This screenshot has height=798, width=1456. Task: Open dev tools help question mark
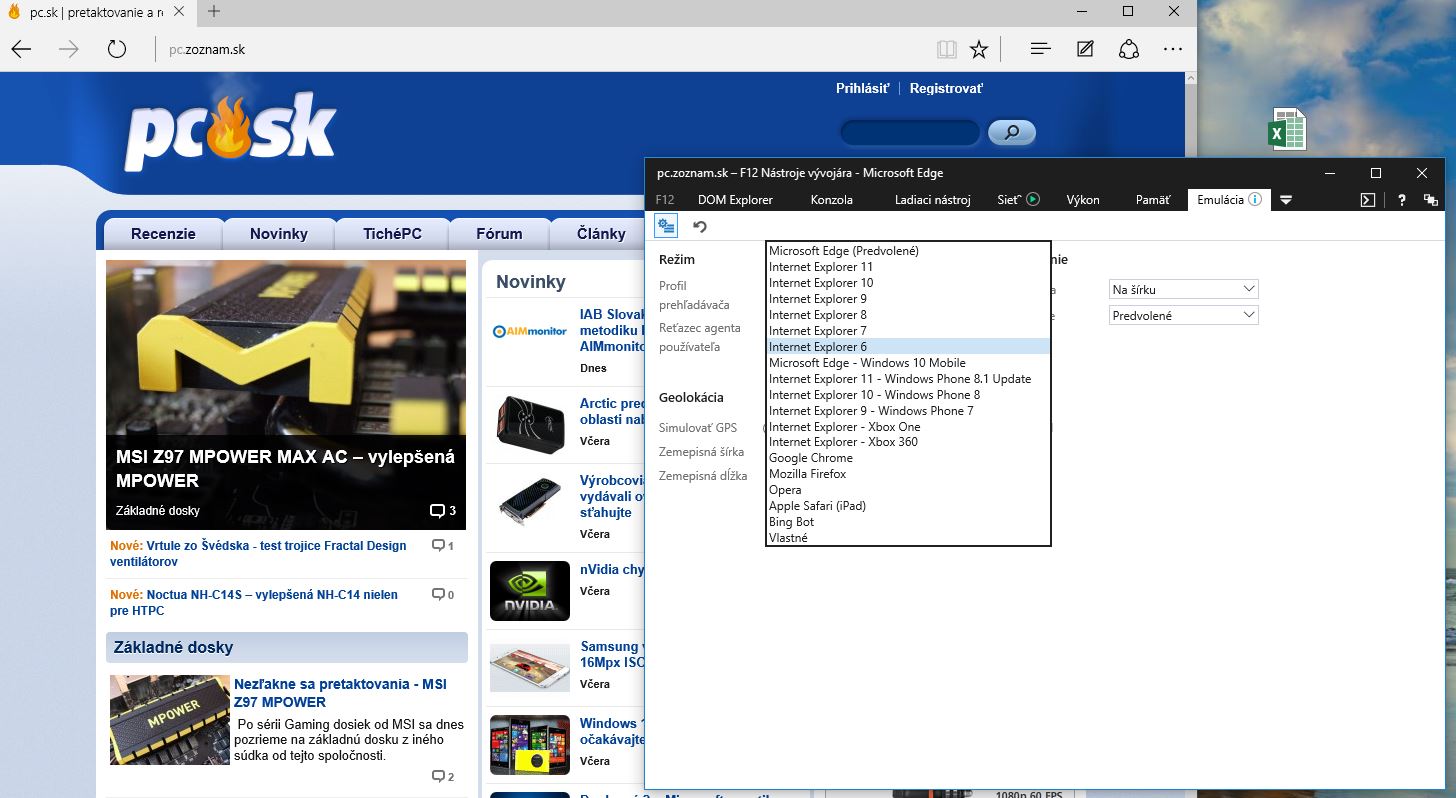point(1402,200)
